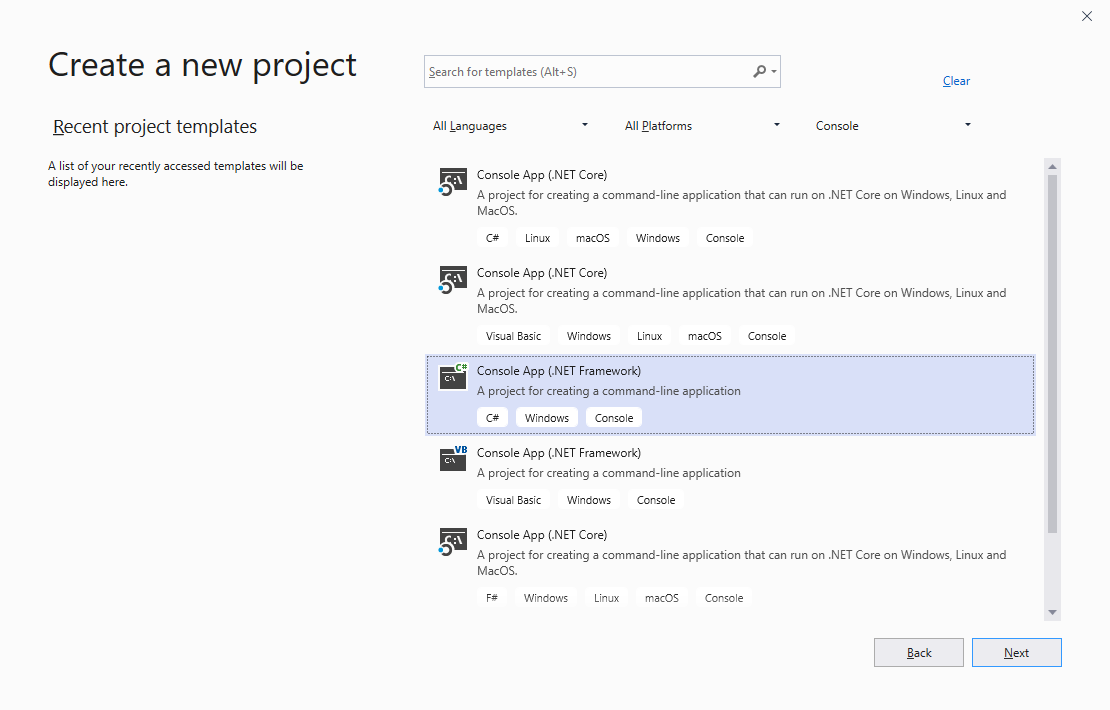Viewport: 1110px width, 710px height.
Task: Click the Clear link
Action: pyautogui.click(x=955, y=81)
